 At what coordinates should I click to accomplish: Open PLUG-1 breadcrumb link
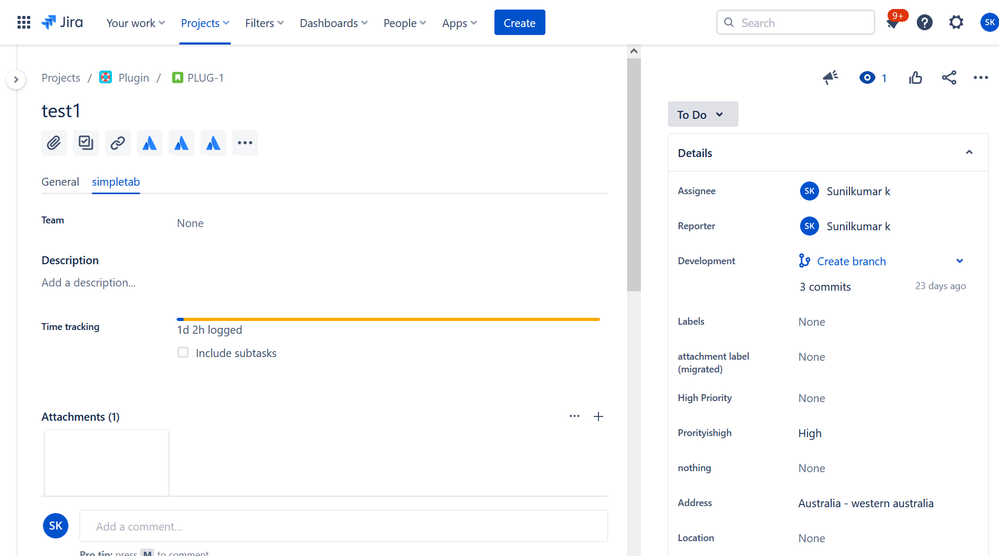coord(205,78)
